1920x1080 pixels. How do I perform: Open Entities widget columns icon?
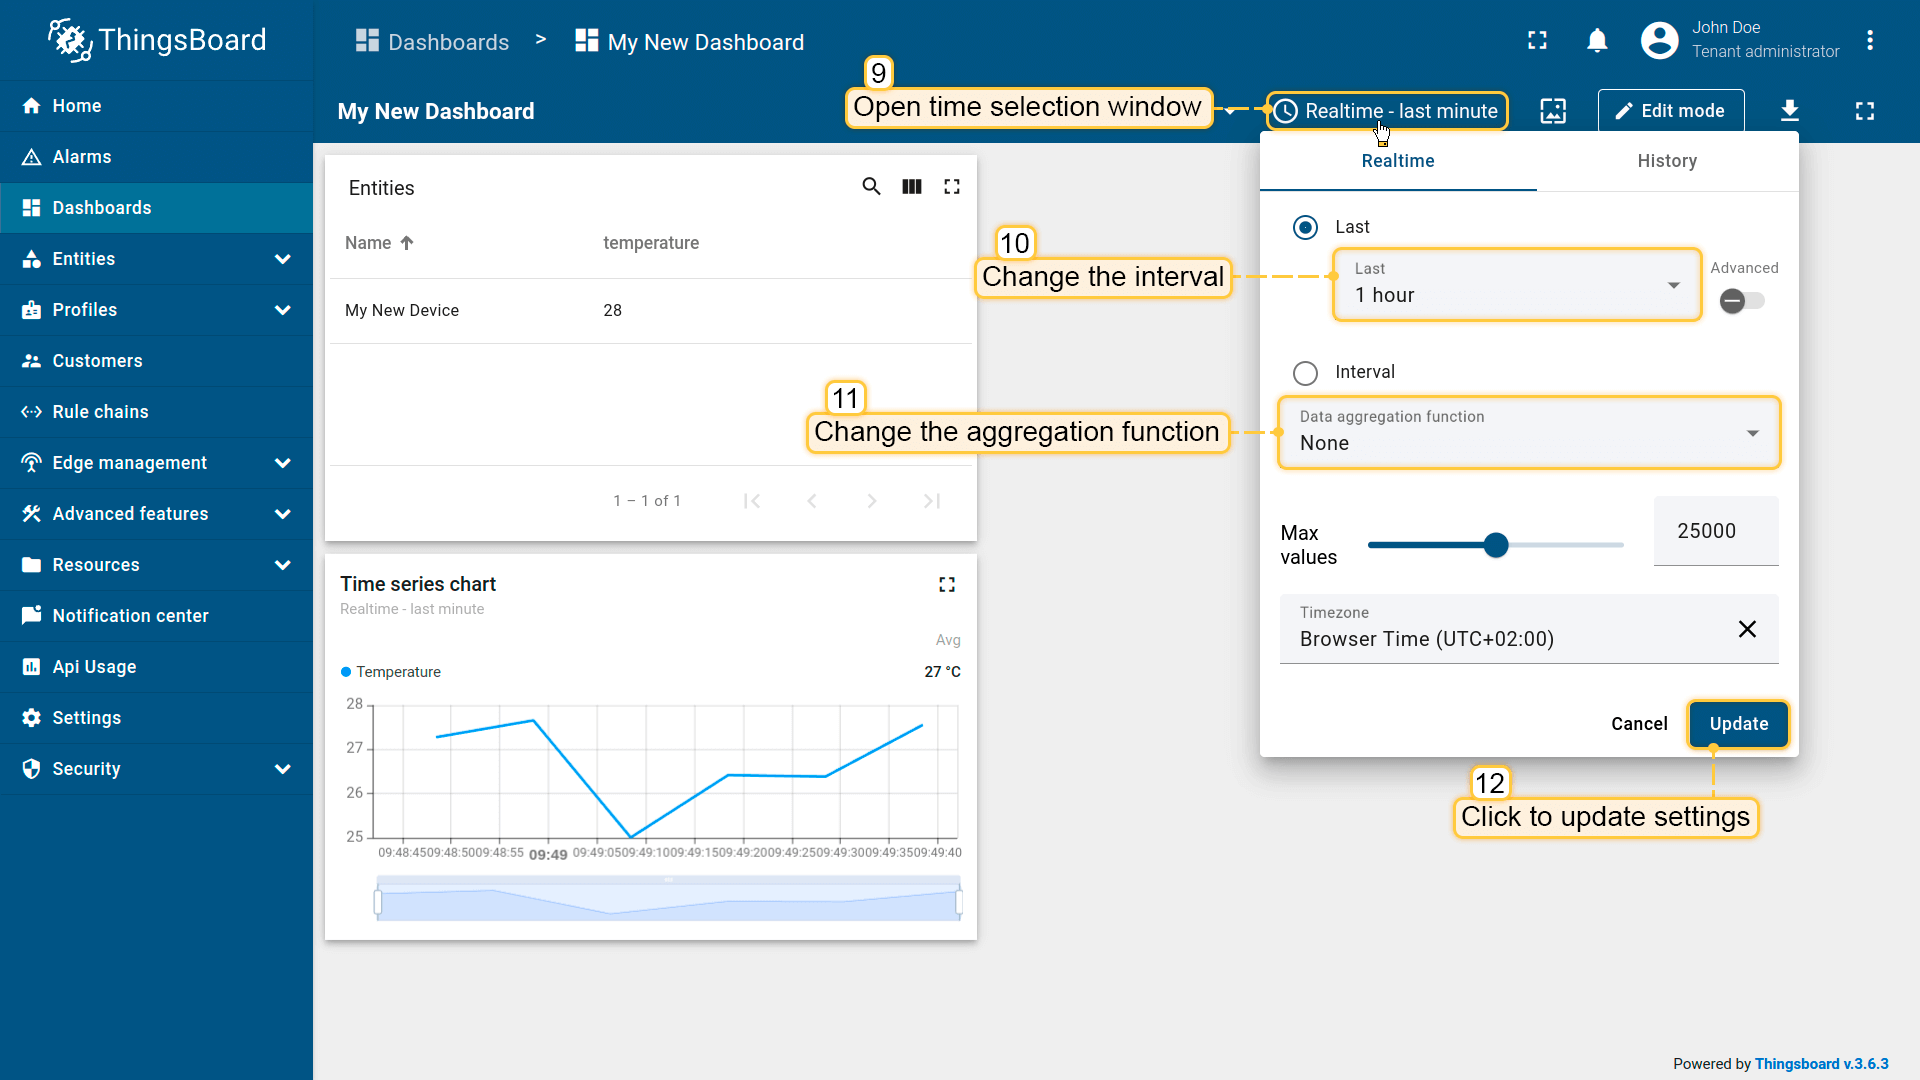911,187
